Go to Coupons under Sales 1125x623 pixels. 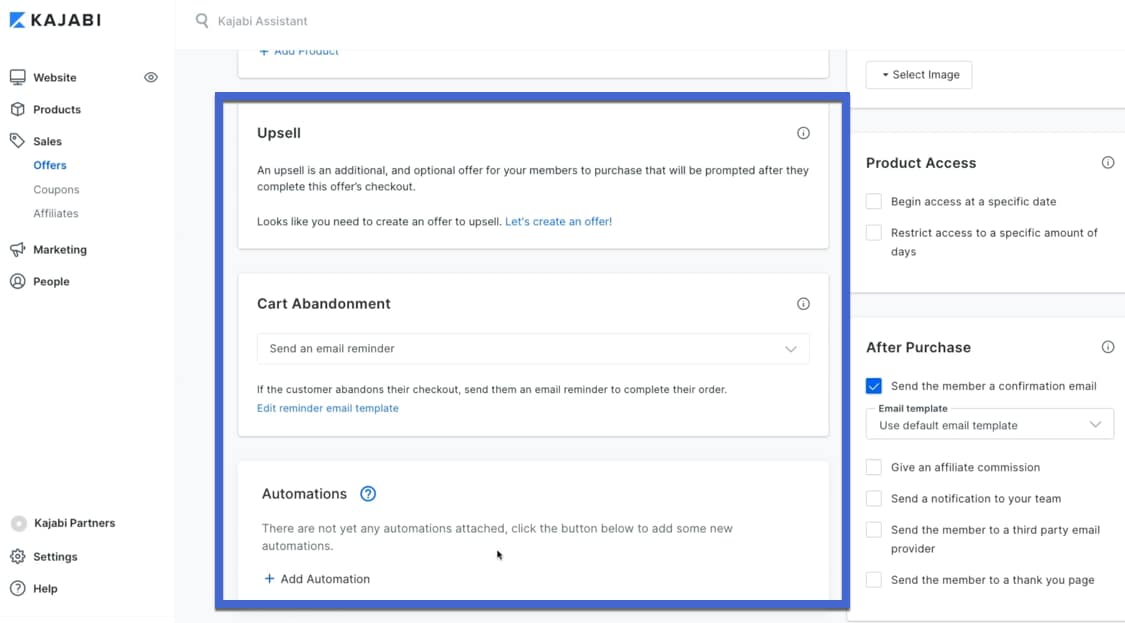pyautogui.click(x=56, y=189)
